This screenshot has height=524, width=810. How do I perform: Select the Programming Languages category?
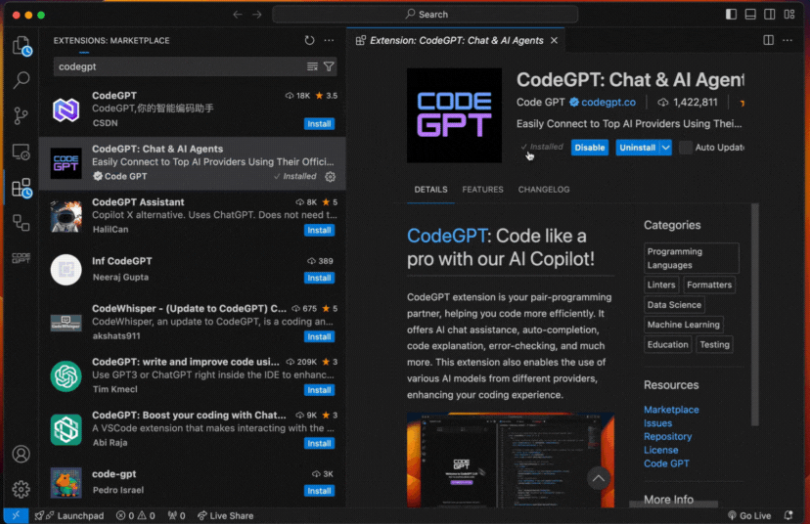691,258
